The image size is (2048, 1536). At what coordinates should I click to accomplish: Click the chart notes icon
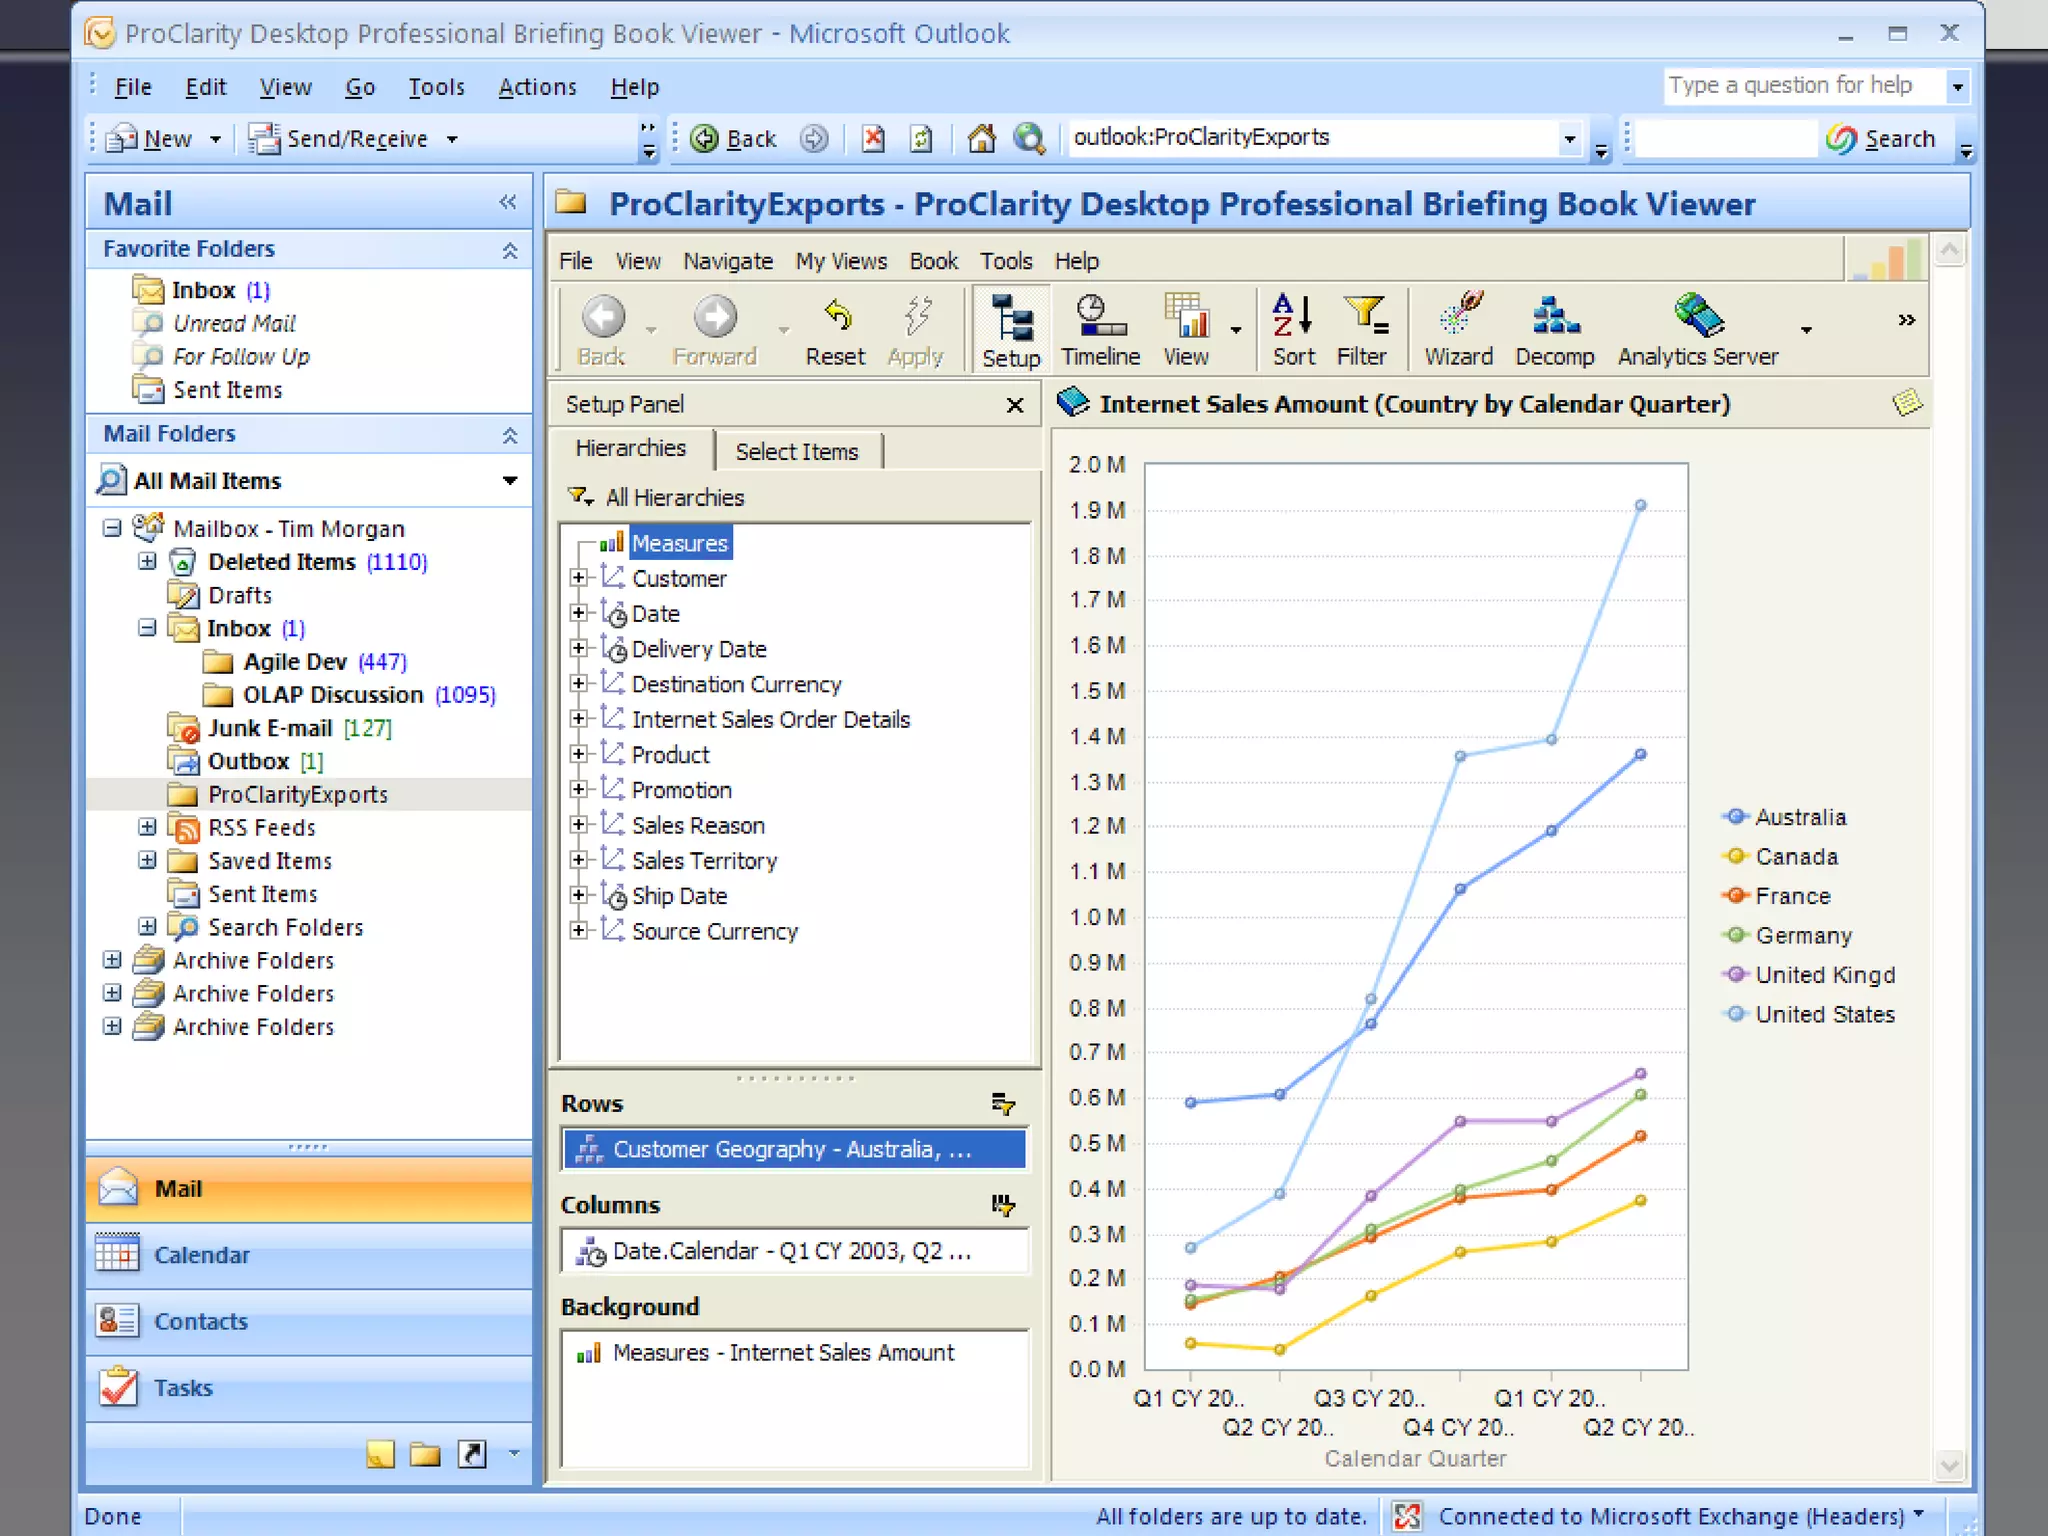1907,403
